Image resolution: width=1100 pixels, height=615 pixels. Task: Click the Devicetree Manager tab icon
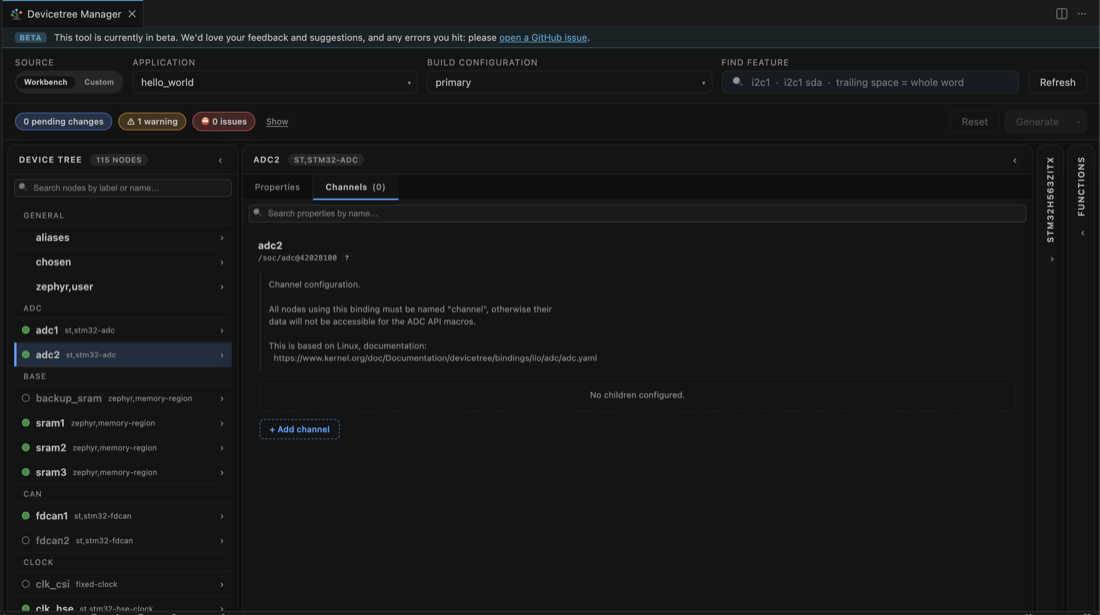[x=16, y=14]
